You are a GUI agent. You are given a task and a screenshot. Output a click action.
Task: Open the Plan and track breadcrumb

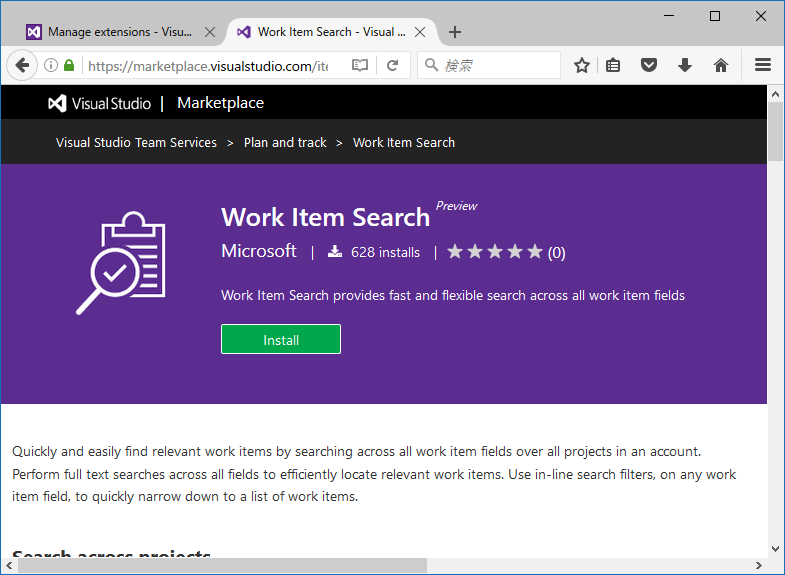tap(285, 143)
